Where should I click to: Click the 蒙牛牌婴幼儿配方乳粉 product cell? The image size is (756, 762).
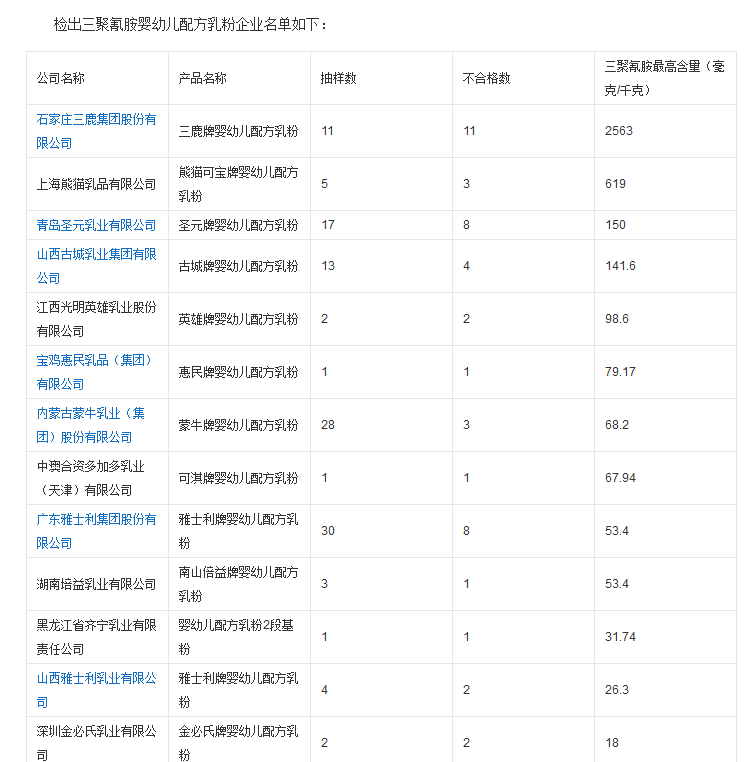[x=238, y=425]
